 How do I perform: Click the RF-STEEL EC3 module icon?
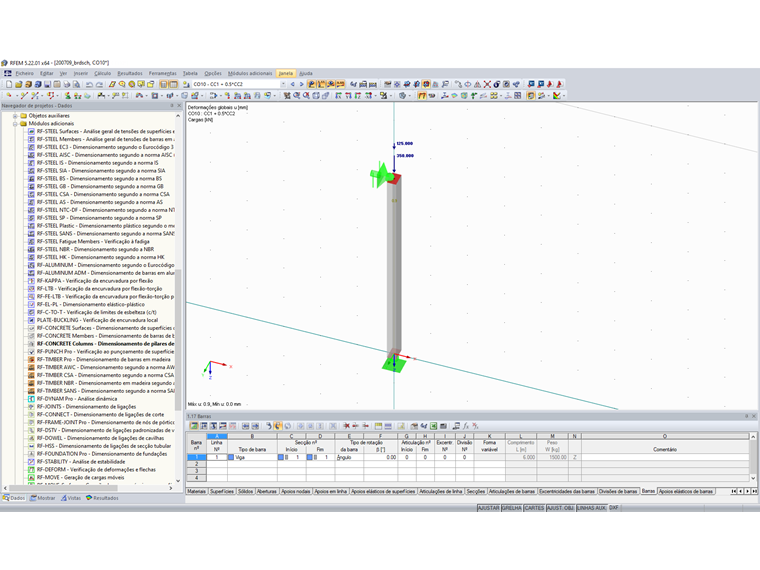32,147
